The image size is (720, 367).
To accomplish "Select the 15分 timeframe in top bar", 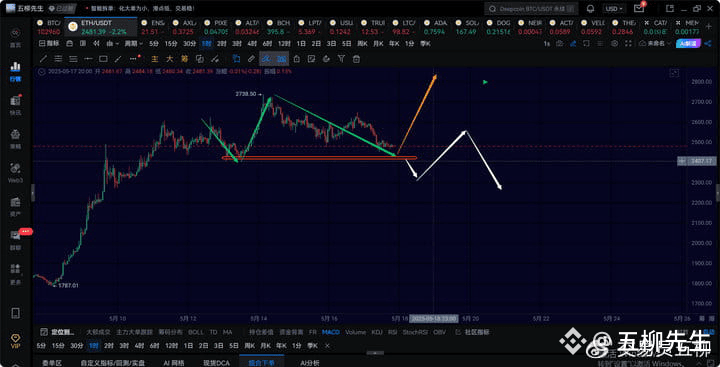I will (x=170, y=44).
